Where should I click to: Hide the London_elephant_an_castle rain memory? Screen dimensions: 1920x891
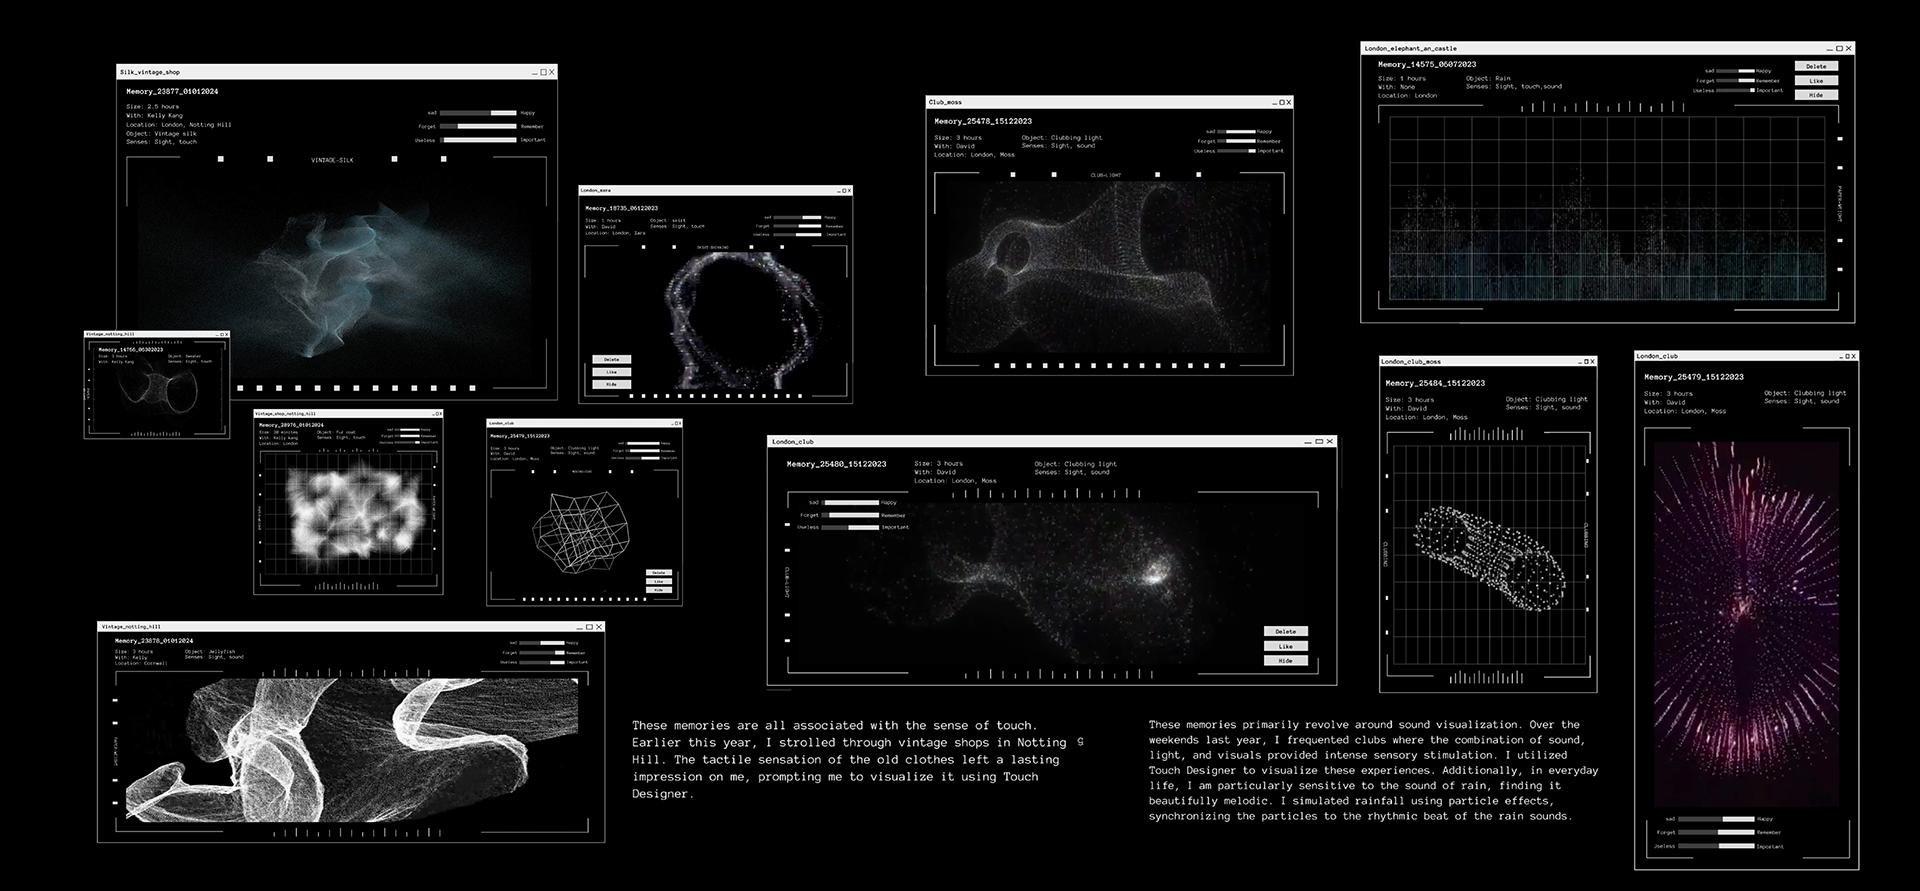coord(1816,95)
